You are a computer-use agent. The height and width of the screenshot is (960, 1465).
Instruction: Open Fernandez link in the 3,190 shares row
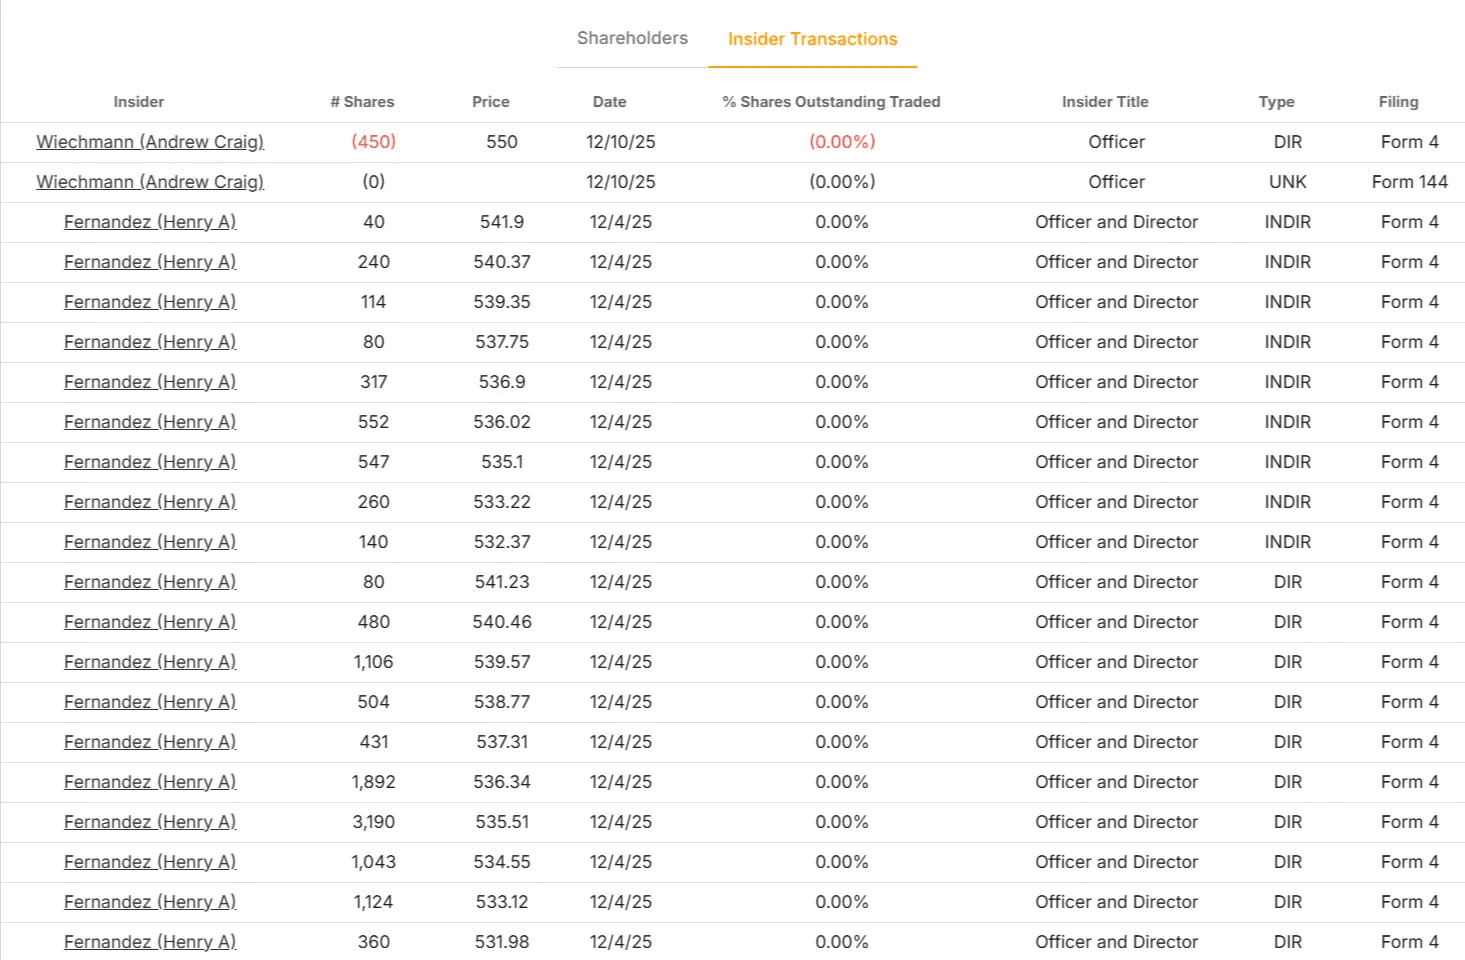150,822
